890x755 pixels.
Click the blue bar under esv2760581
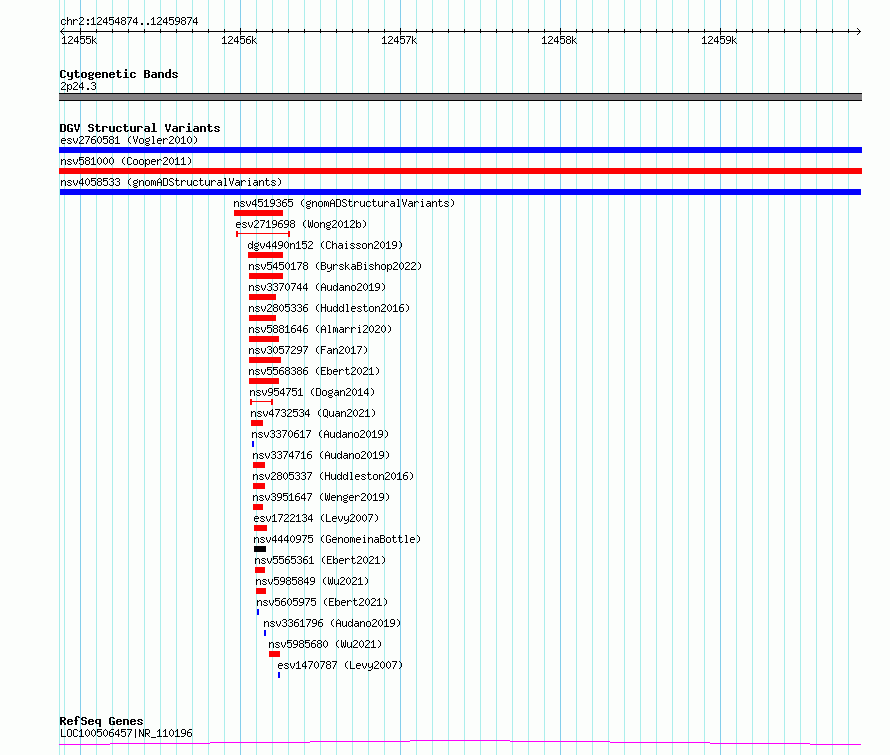(x=460, y=150)
